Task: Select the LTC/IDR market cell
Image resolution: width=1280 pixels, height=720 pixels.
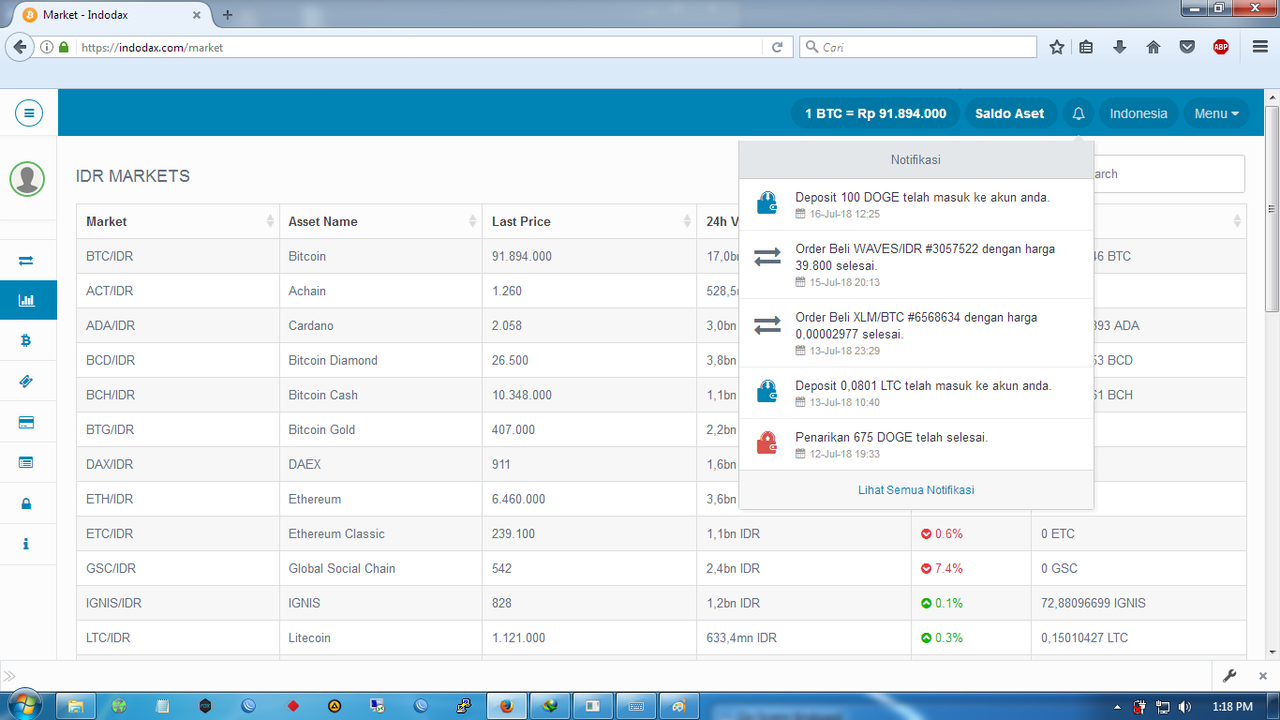Action: coord(178,638)
